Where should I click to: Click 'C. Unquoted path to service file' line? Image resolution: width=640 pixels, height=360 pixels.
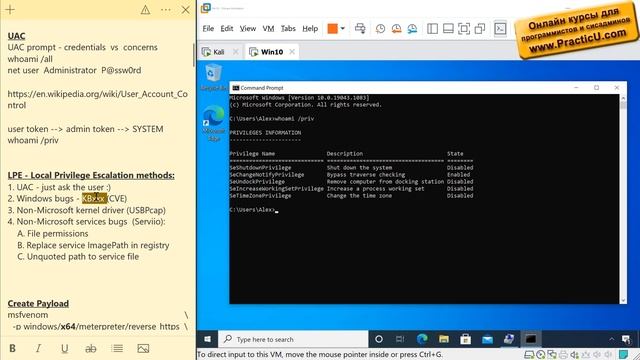point(78,257)
